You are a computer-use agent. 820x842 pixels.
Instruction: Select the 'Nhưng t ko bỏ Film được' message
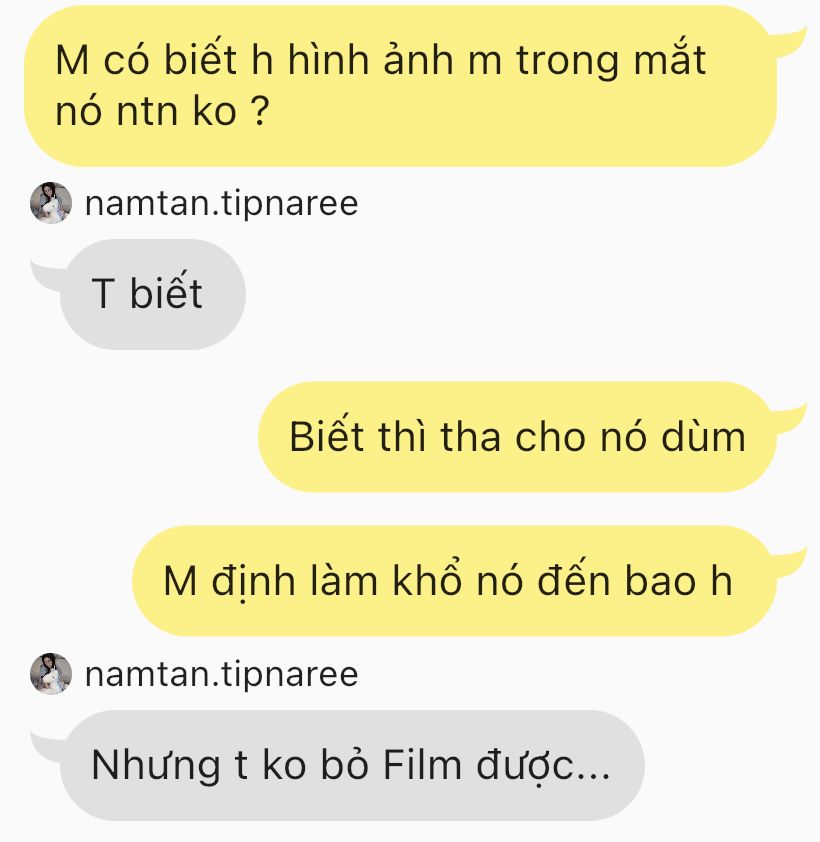click(x=352, y=765)
